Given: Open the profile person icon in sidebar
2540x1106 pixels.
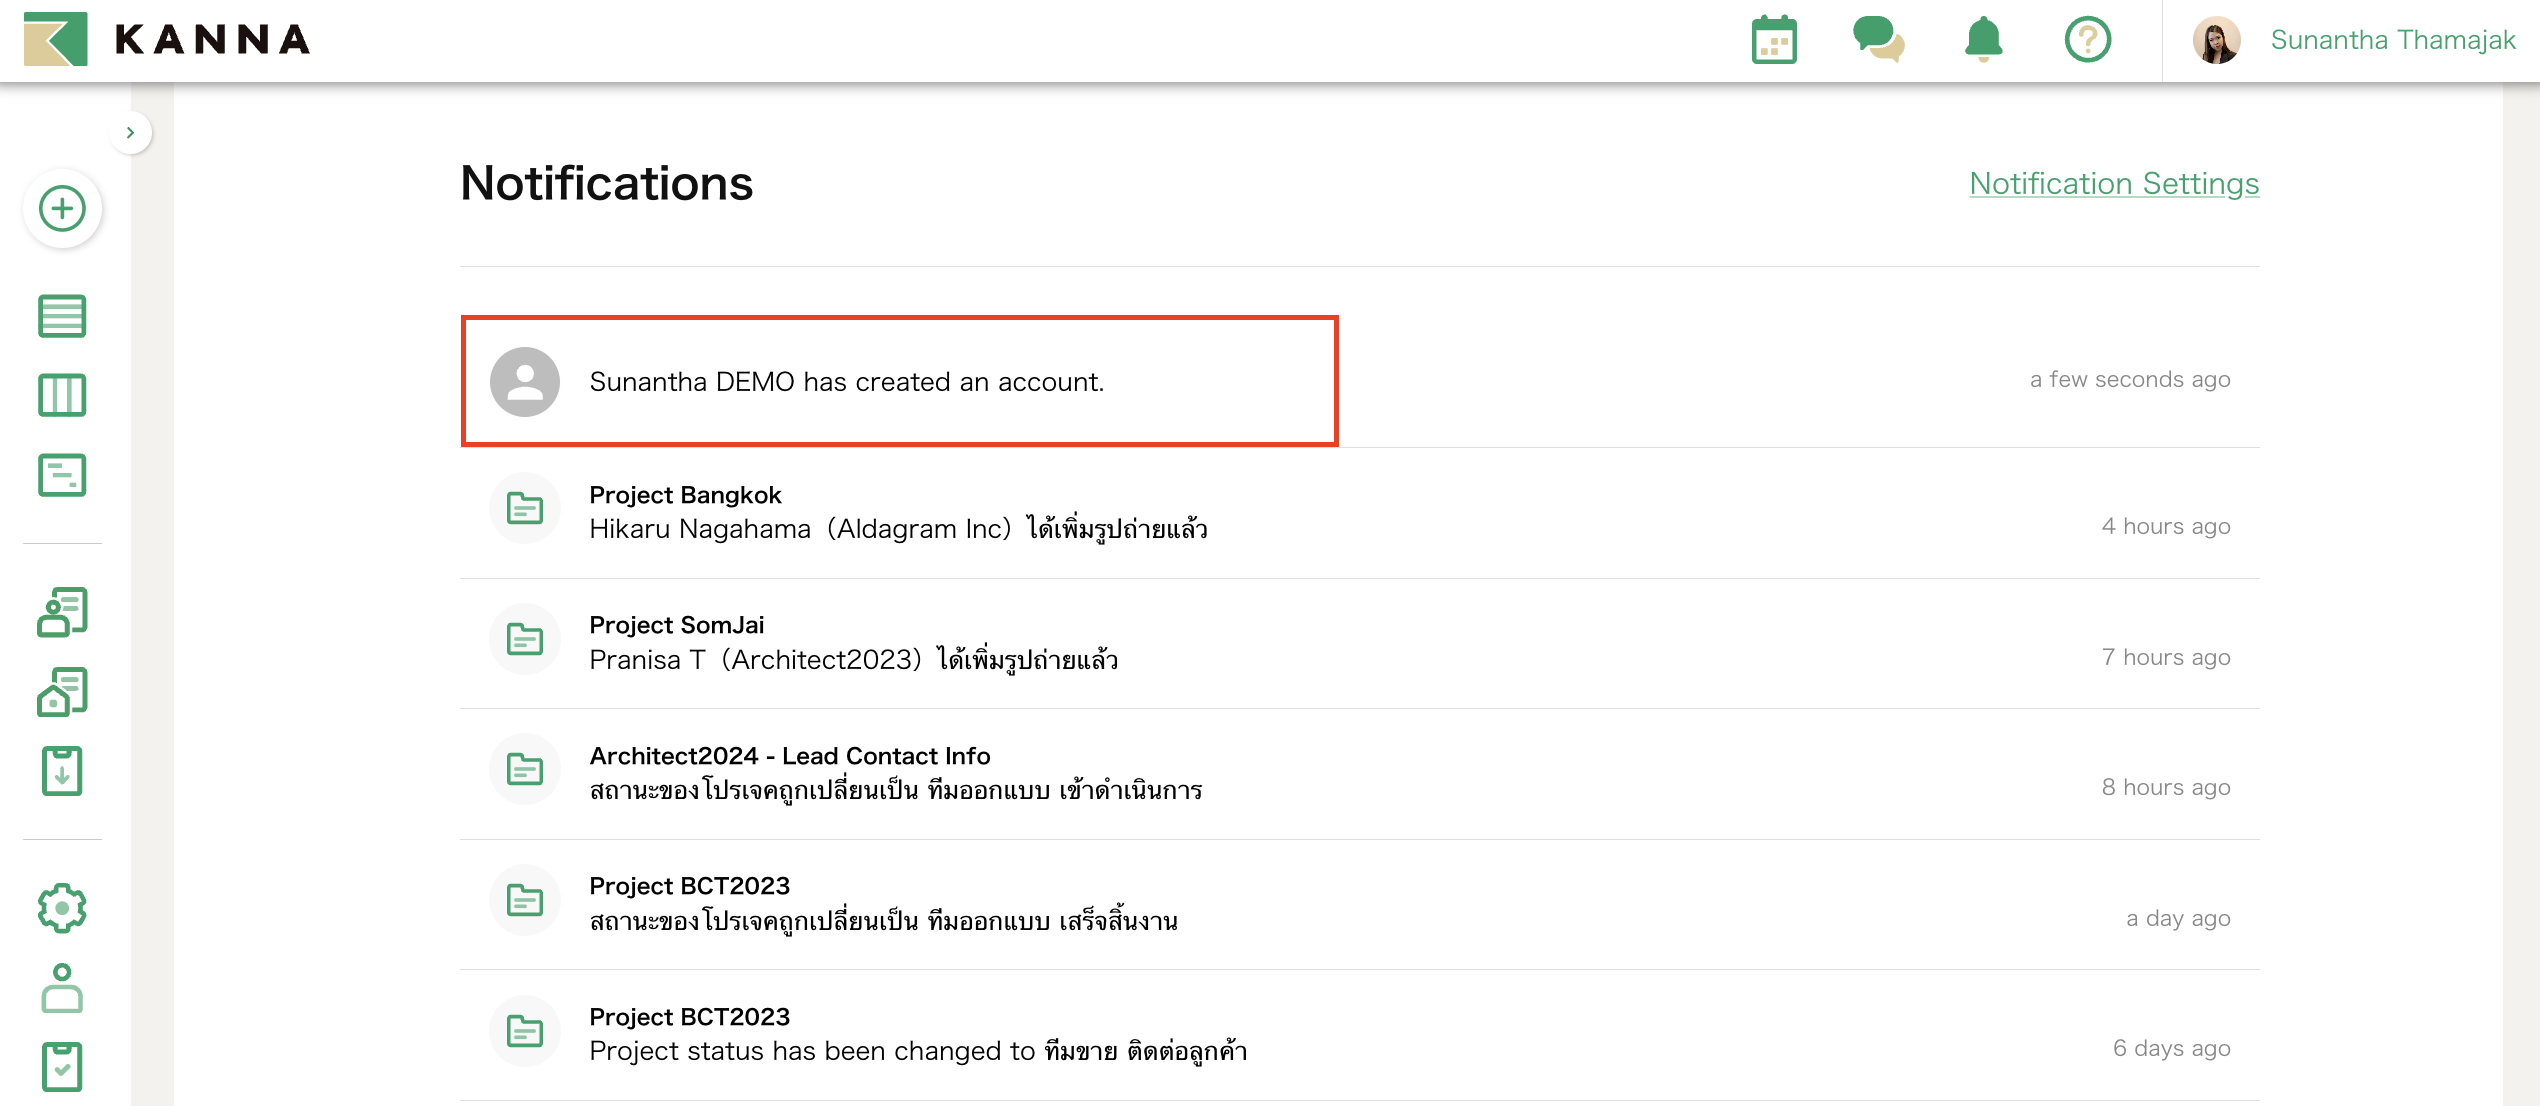Looking at the screenshot, I should [62, 988].
